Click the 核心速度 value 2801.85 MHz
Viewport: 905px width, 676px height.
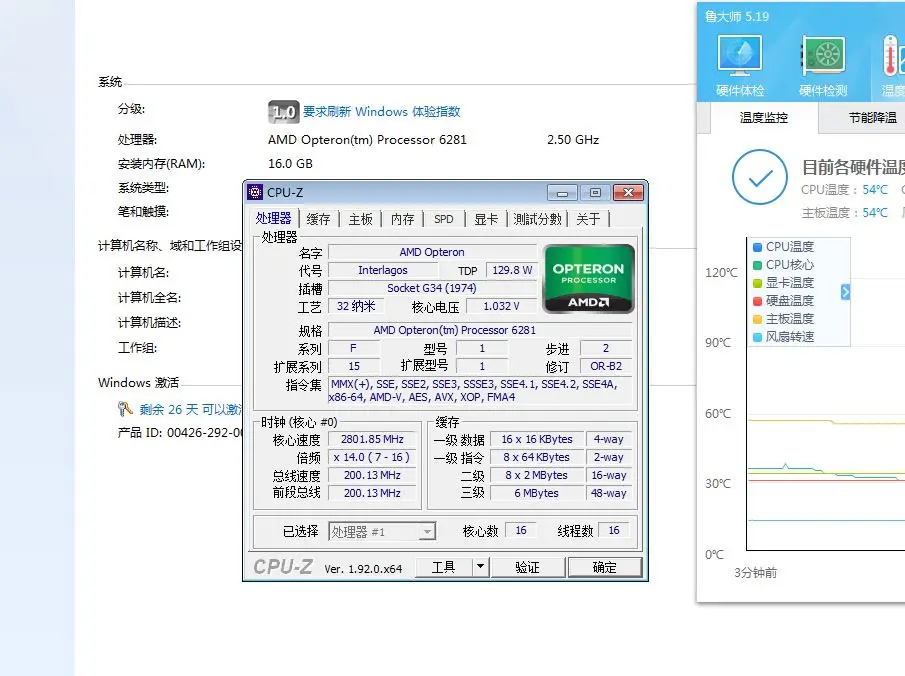click(x=372, y=439)
